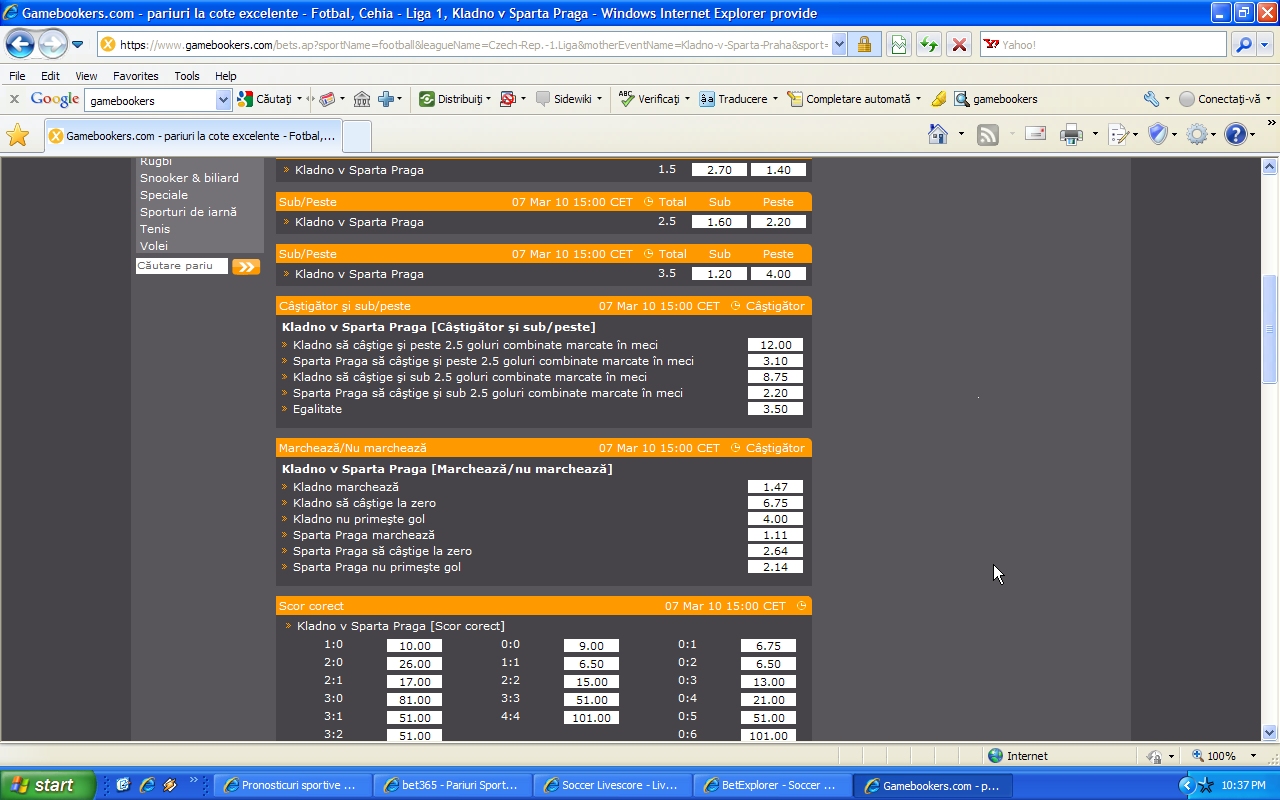Click the Sporturi de iarnă sidebar link

(188, 212)
